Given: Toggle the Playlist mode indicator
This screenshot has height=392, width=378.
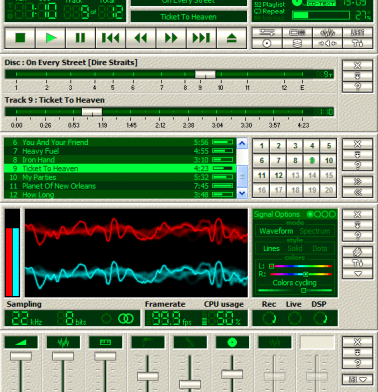Looking at the screenshot, I should click(270, 5).
